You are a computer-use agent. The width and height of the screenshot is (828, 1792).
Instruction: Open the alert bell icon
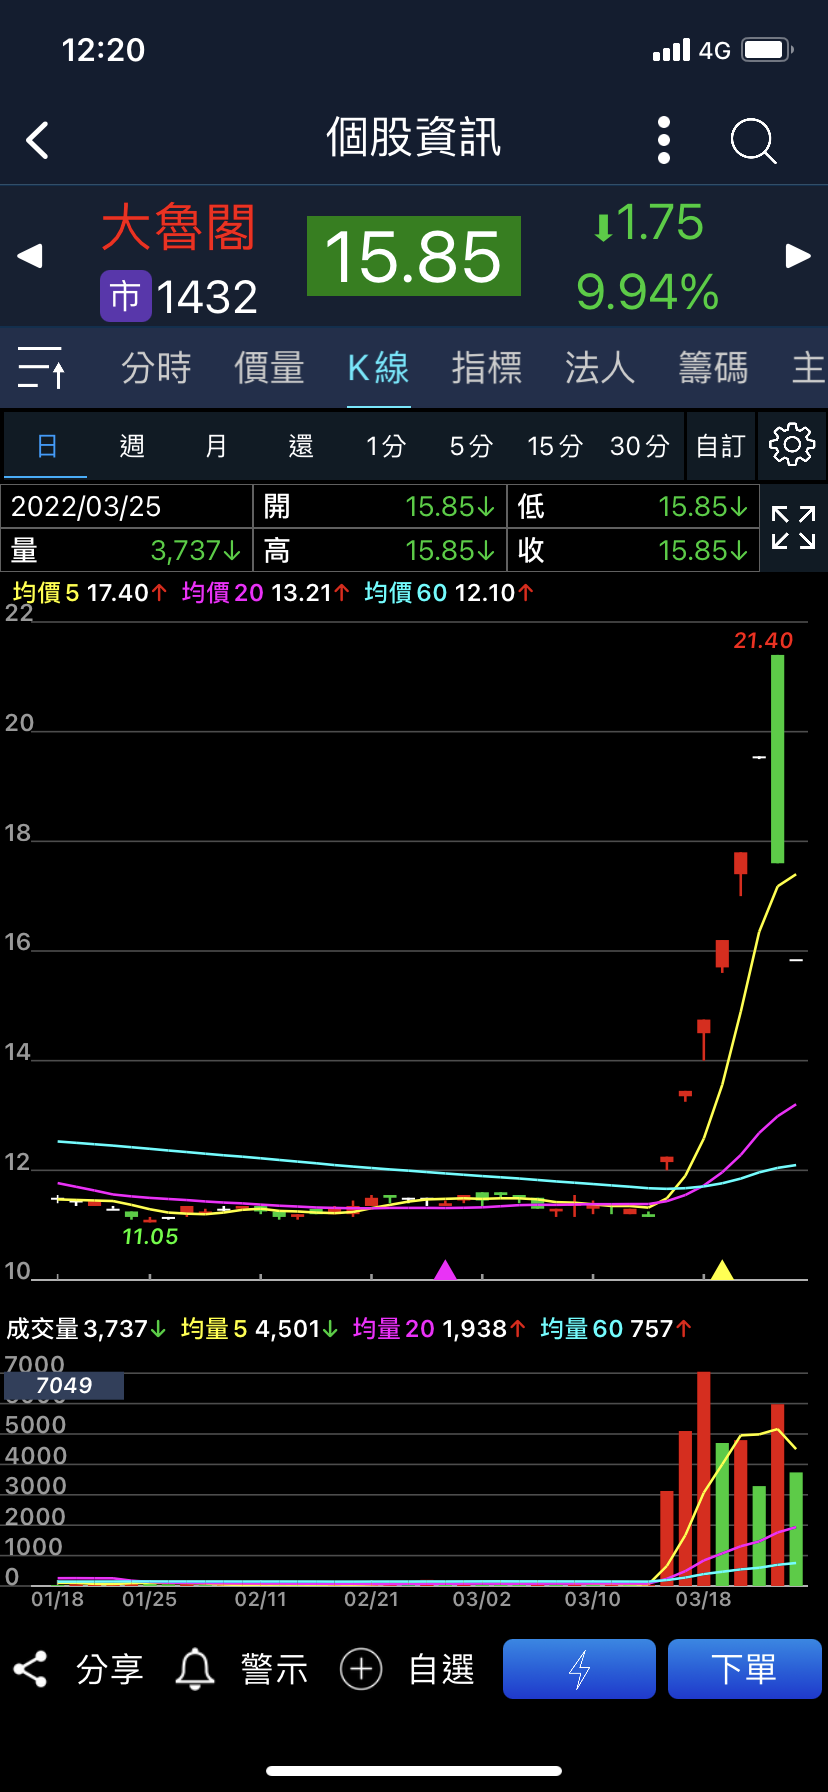point(195,1669)
